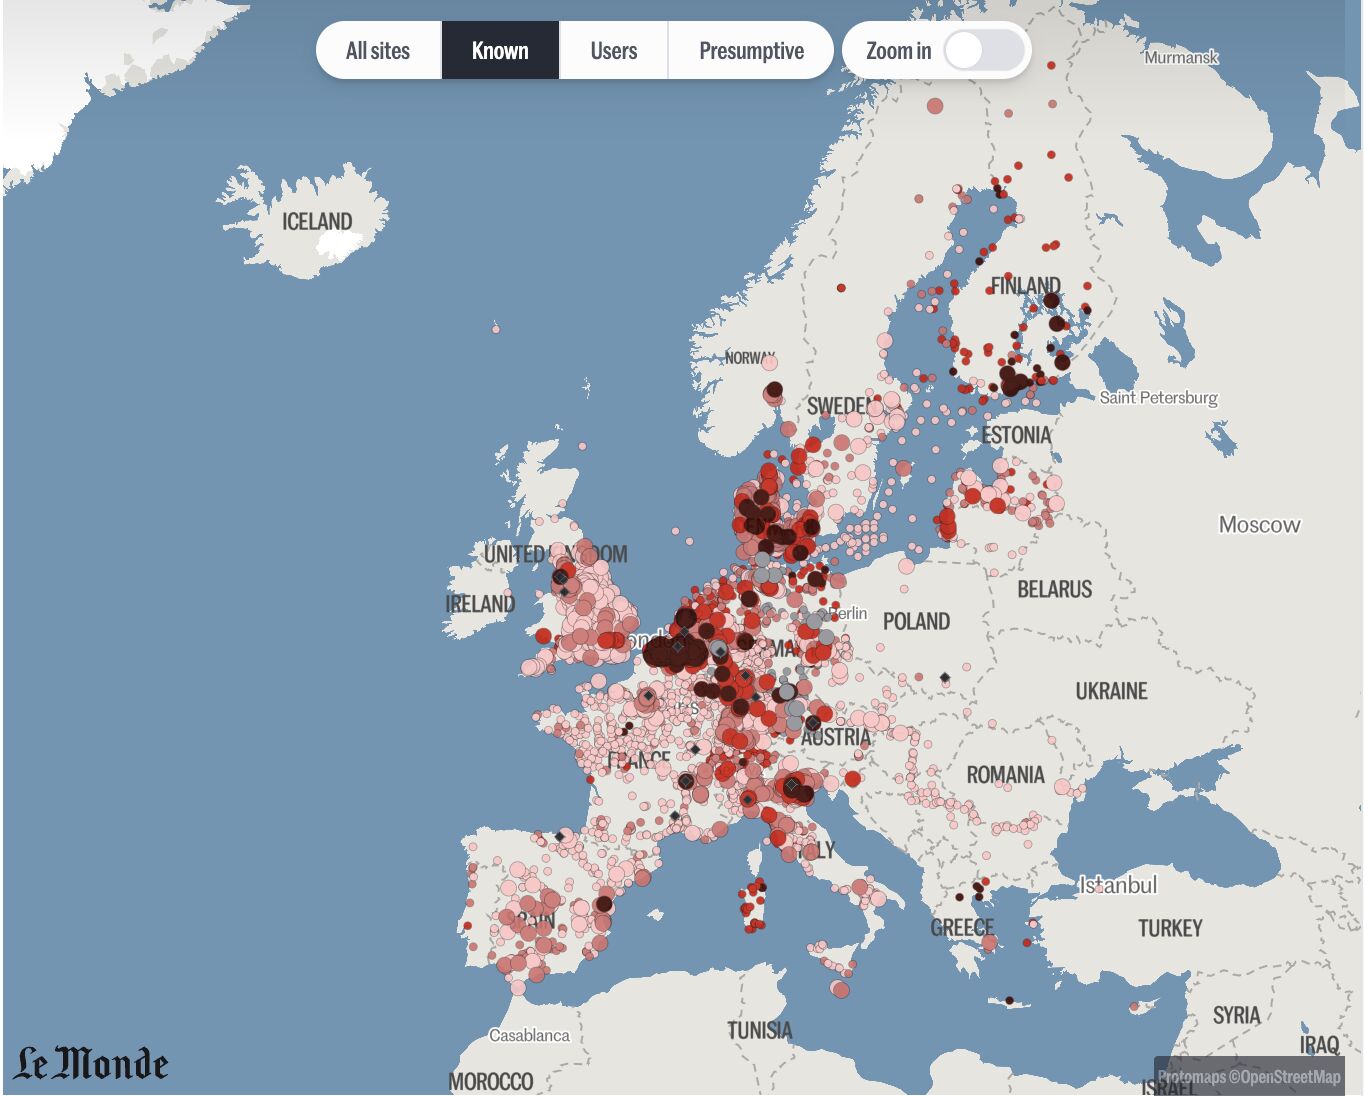Click the dark diamond marker in Poland
The image size is (1364, 1096).
[x=945, y=678]
